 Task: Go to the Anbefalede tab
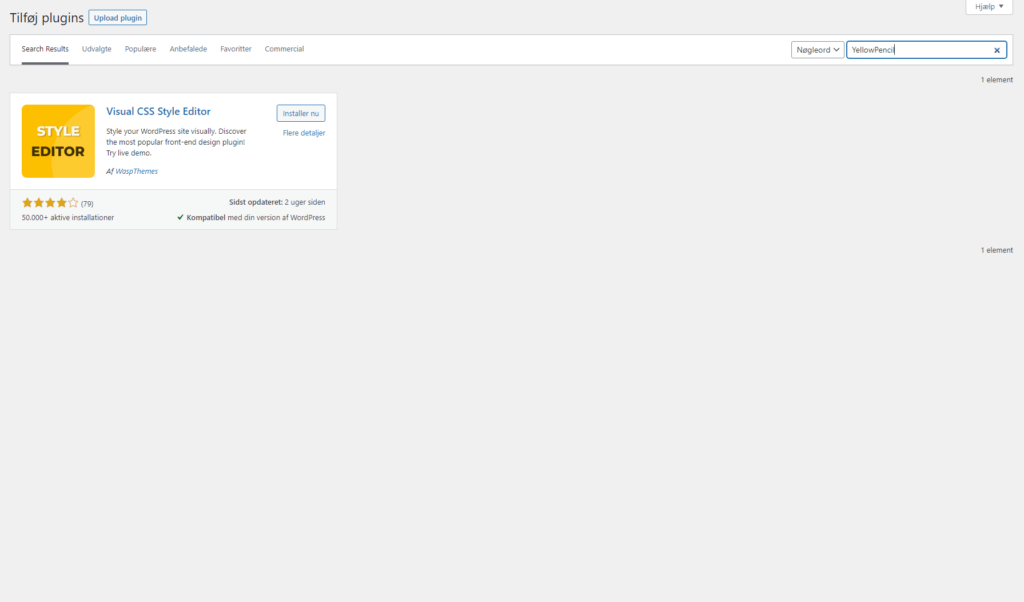point(188,49)
